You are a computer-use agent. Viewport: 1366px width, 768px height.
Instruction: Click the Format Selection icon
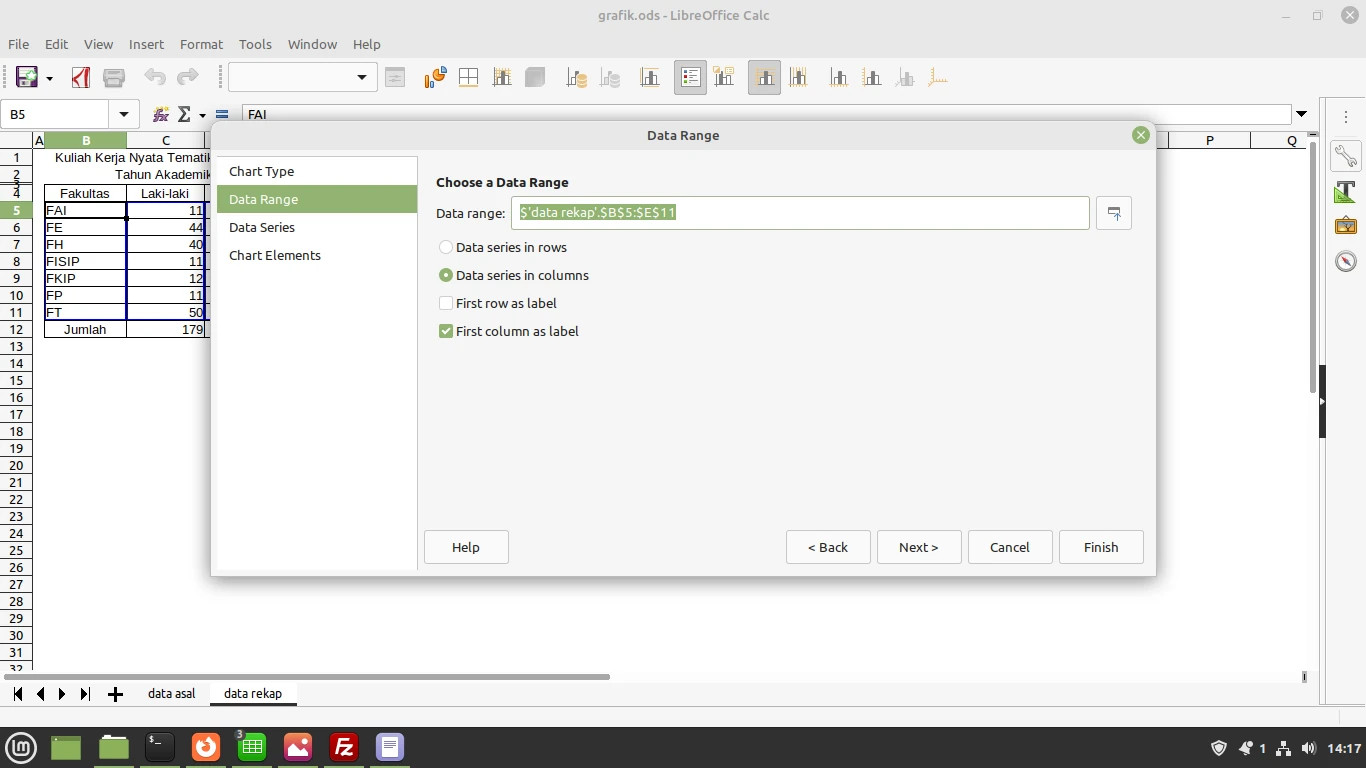click(x=395, y=78)
